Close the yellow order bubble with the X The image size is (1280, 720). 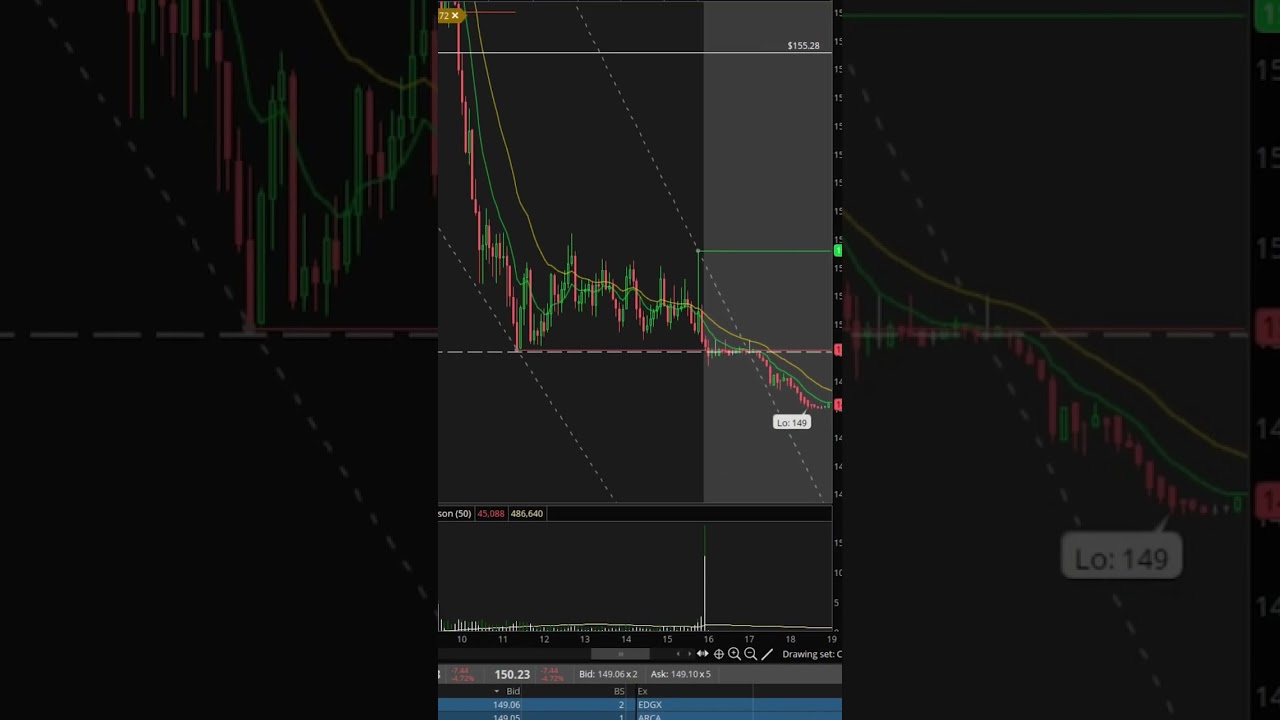(455, 15)
